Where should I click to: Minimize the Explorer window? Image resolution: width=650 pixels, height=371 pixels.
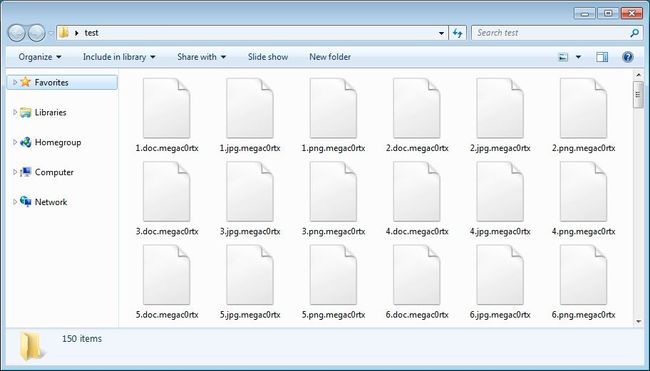585,13
